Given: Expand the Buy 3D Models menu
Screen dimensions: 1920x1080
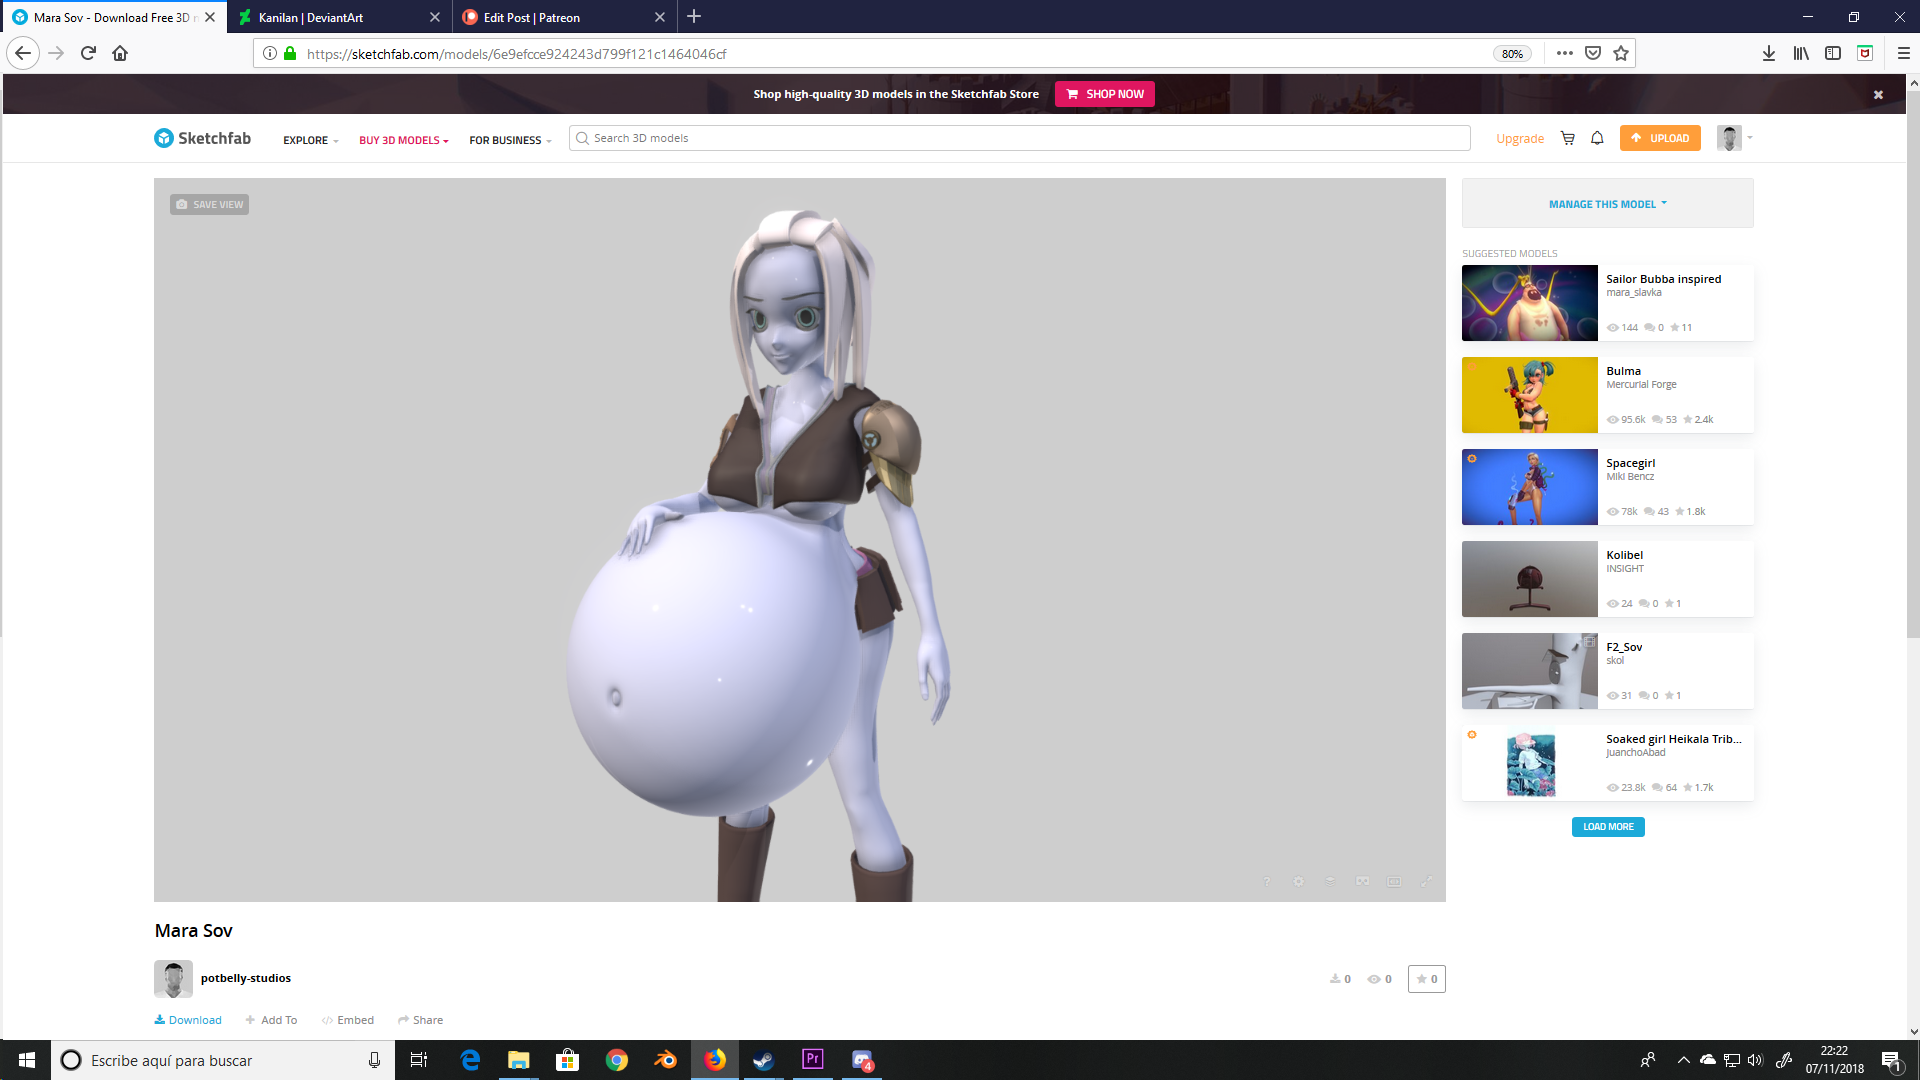Looking at the screenshot, I should pos(404,140).
